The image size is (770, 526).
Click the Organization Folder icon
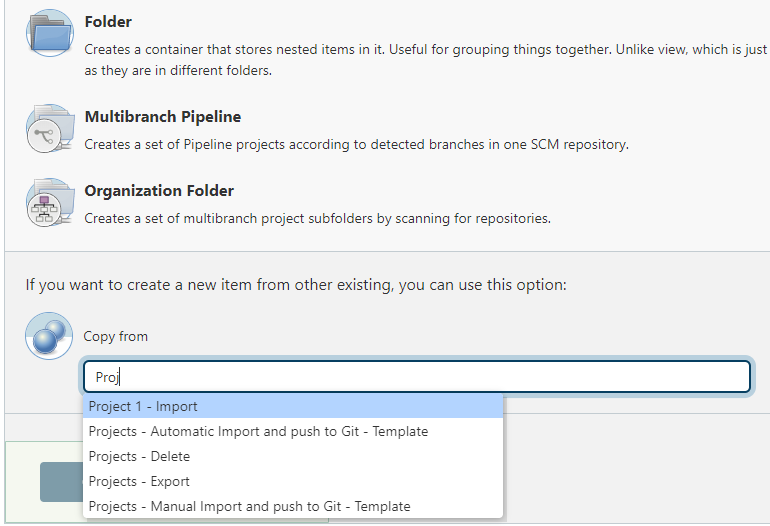[49, 203]
